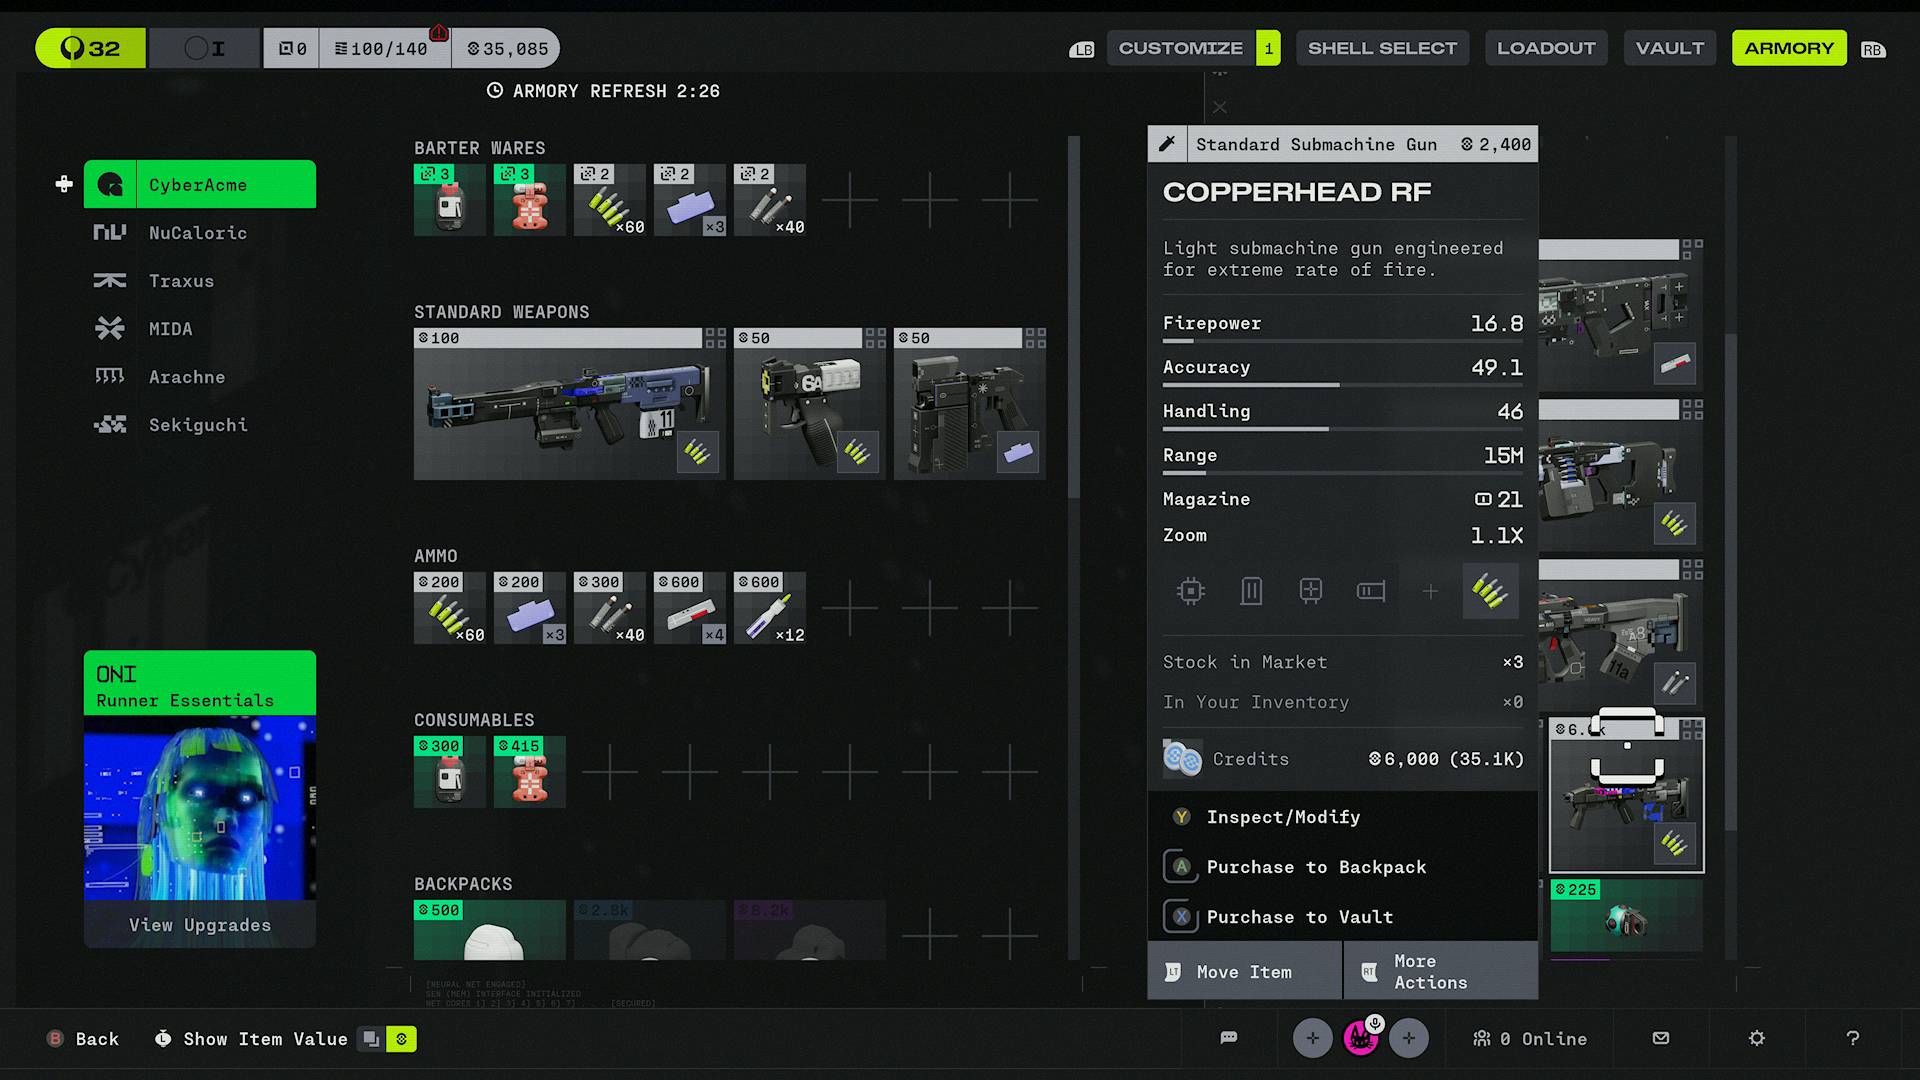Select the highlighted ammo slot on Copperhead RF

(1490, 591)
